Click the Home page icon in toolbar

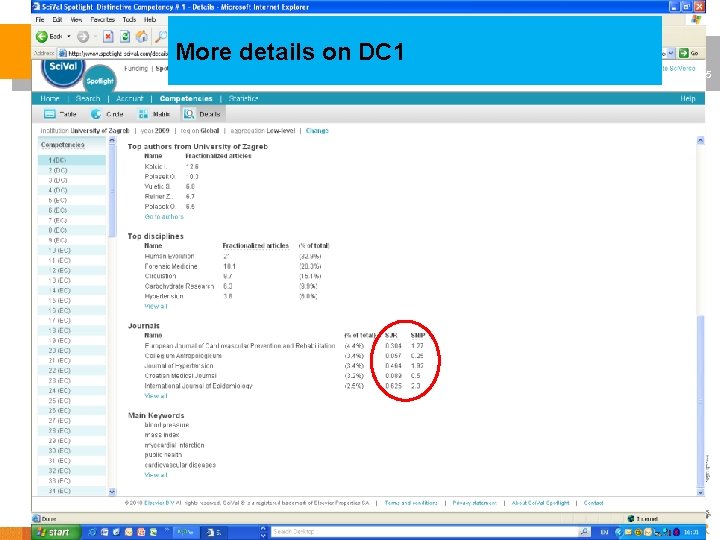point(142,36)
